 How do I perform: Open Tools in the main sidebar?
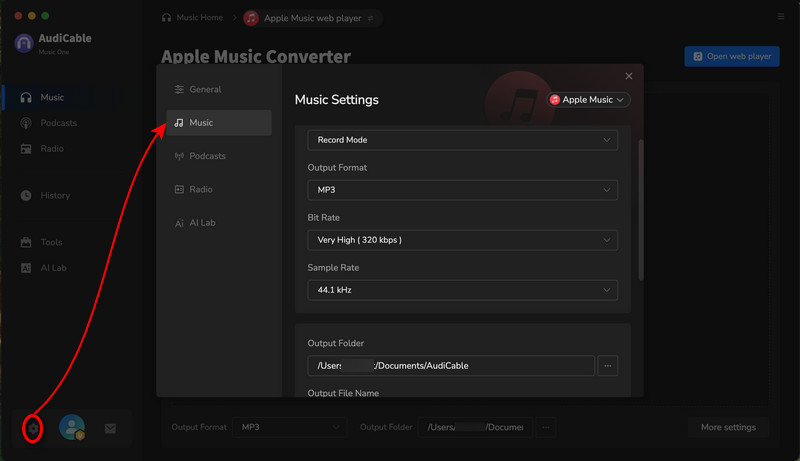click(63, 242)
